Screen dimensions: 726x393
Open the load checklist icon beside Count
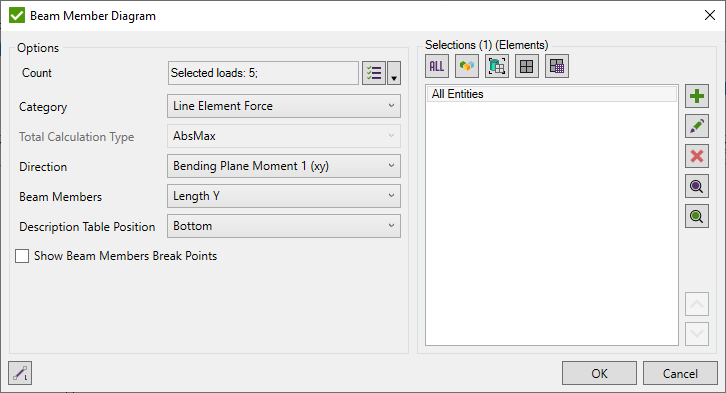click(x=374, y=73)
